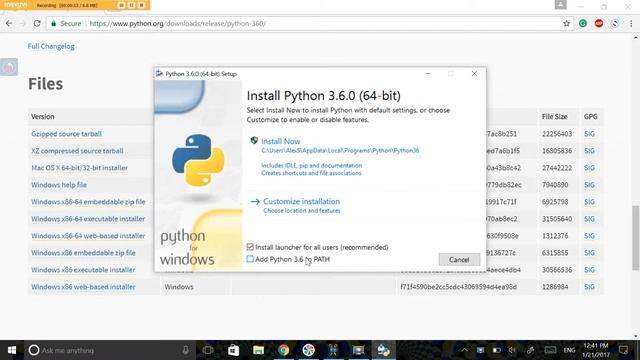Open SIG link for Windows help file

click(x=589, y=185)
